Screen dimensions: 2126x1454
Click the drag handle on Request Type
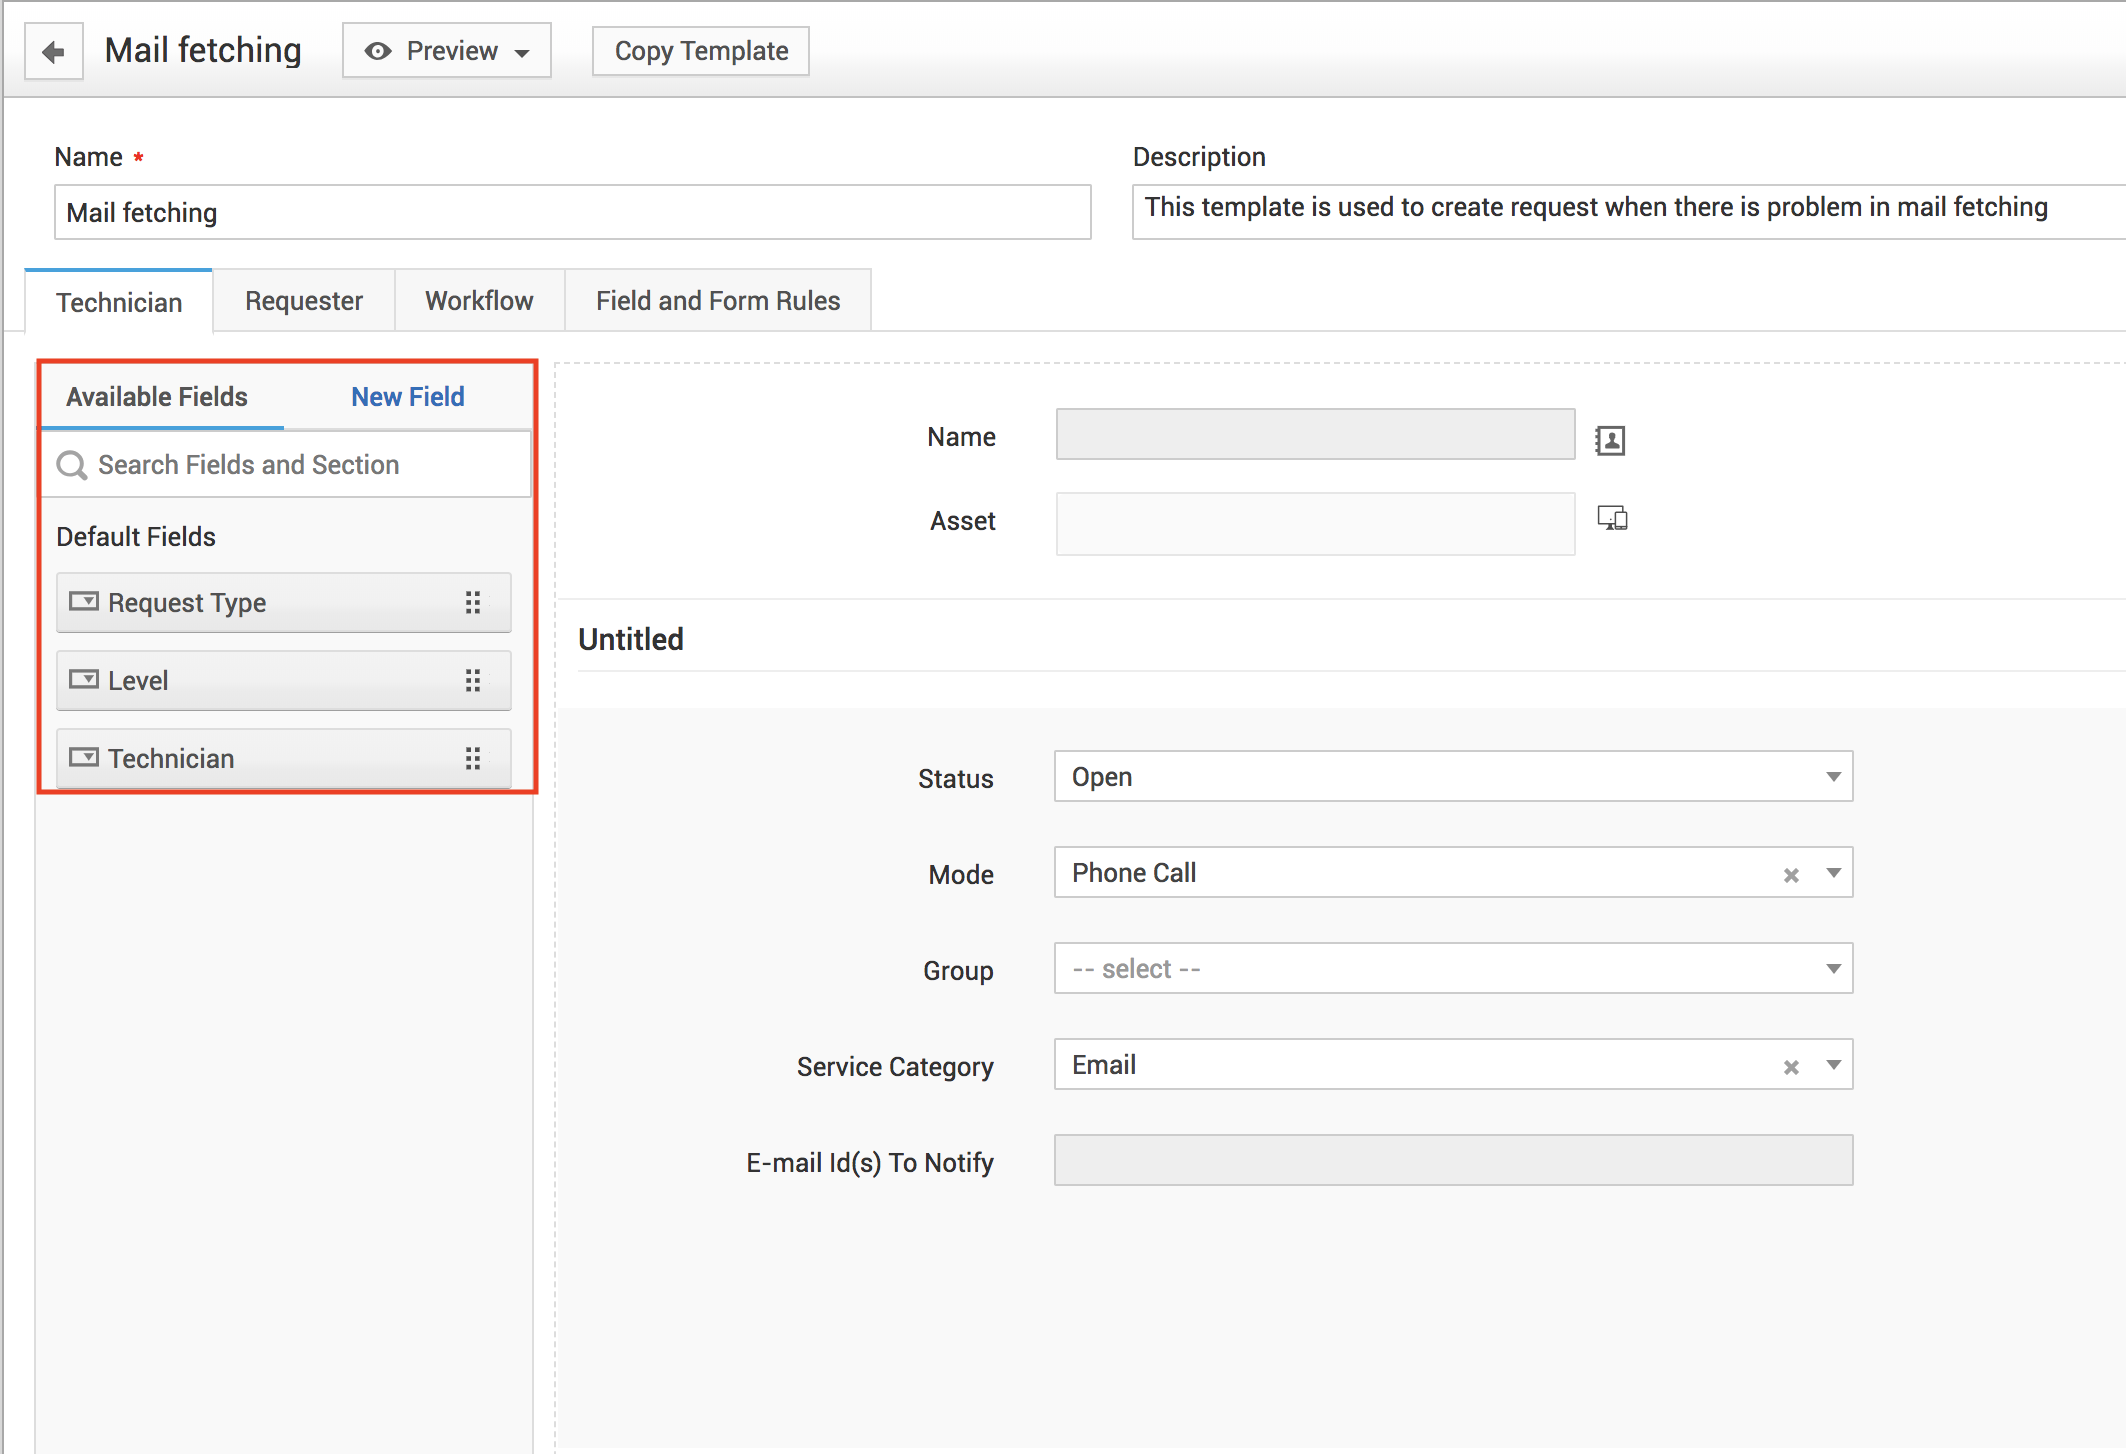[473, 602]
